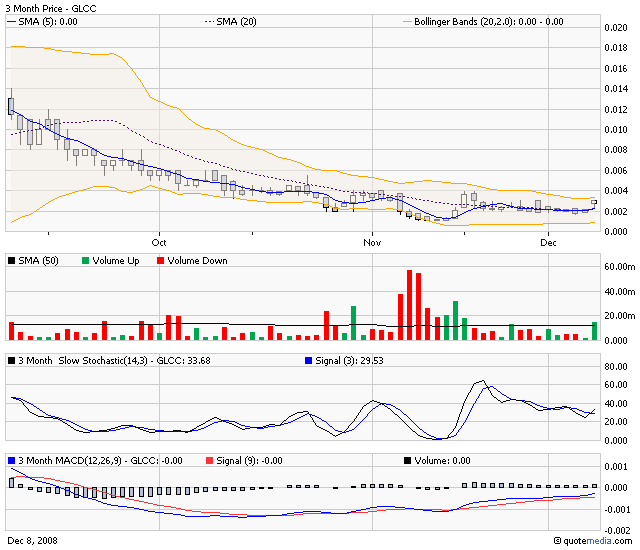Click the orange Bollinger Bands legend line
The height and width of the screenshot is (550, 640).
pos(406,20)
